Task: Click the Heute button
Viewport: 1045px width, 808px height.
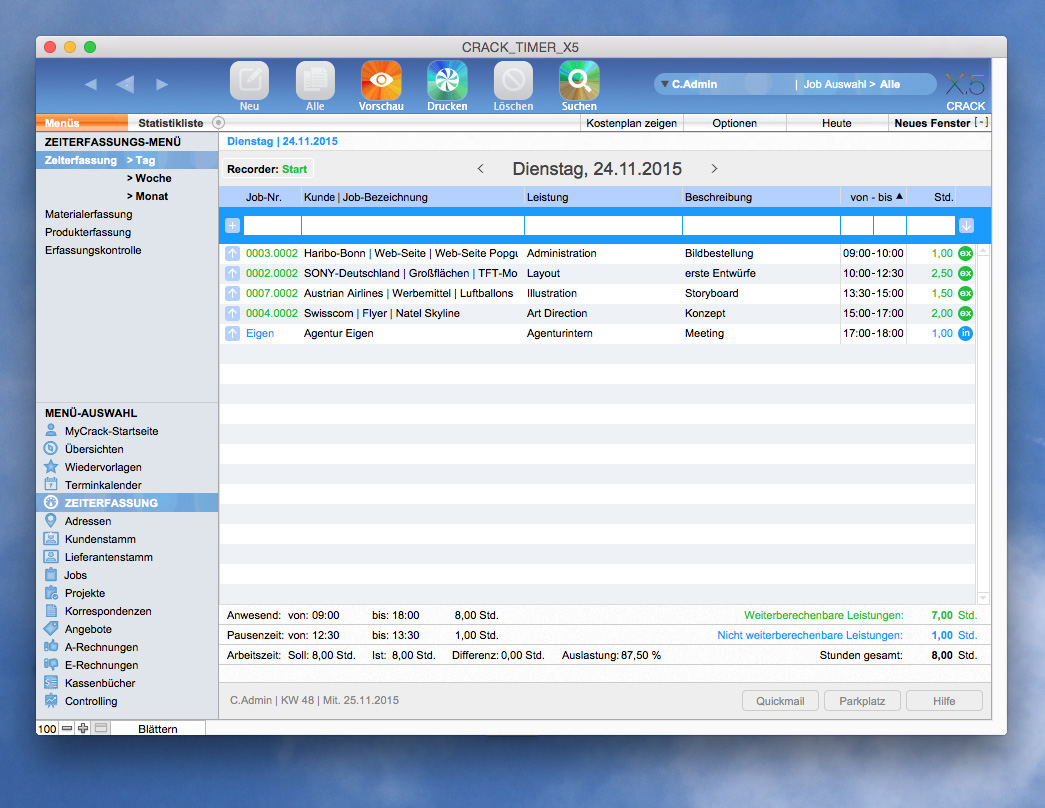Action: (x=837, y=123)
